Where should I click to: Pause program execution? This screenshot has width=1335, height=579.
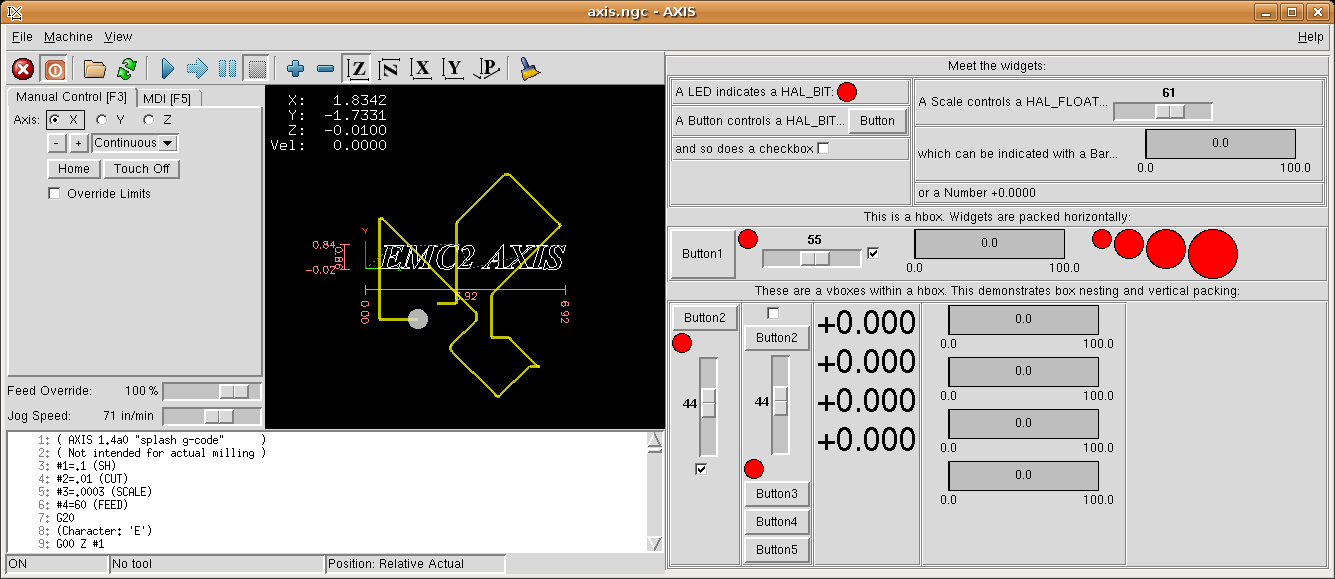(x=225, y=68)
